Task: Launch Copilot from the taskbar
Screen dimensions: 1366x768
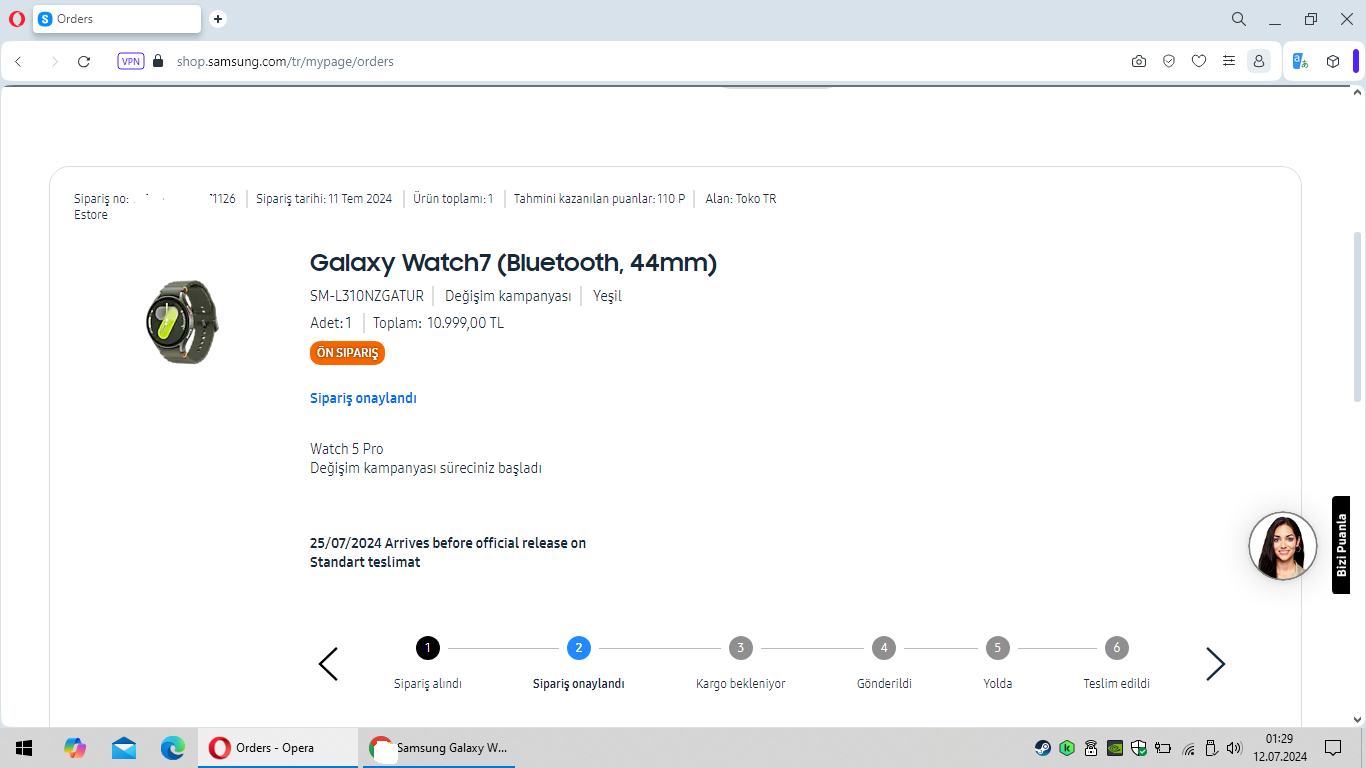Action: coord(75,748)
